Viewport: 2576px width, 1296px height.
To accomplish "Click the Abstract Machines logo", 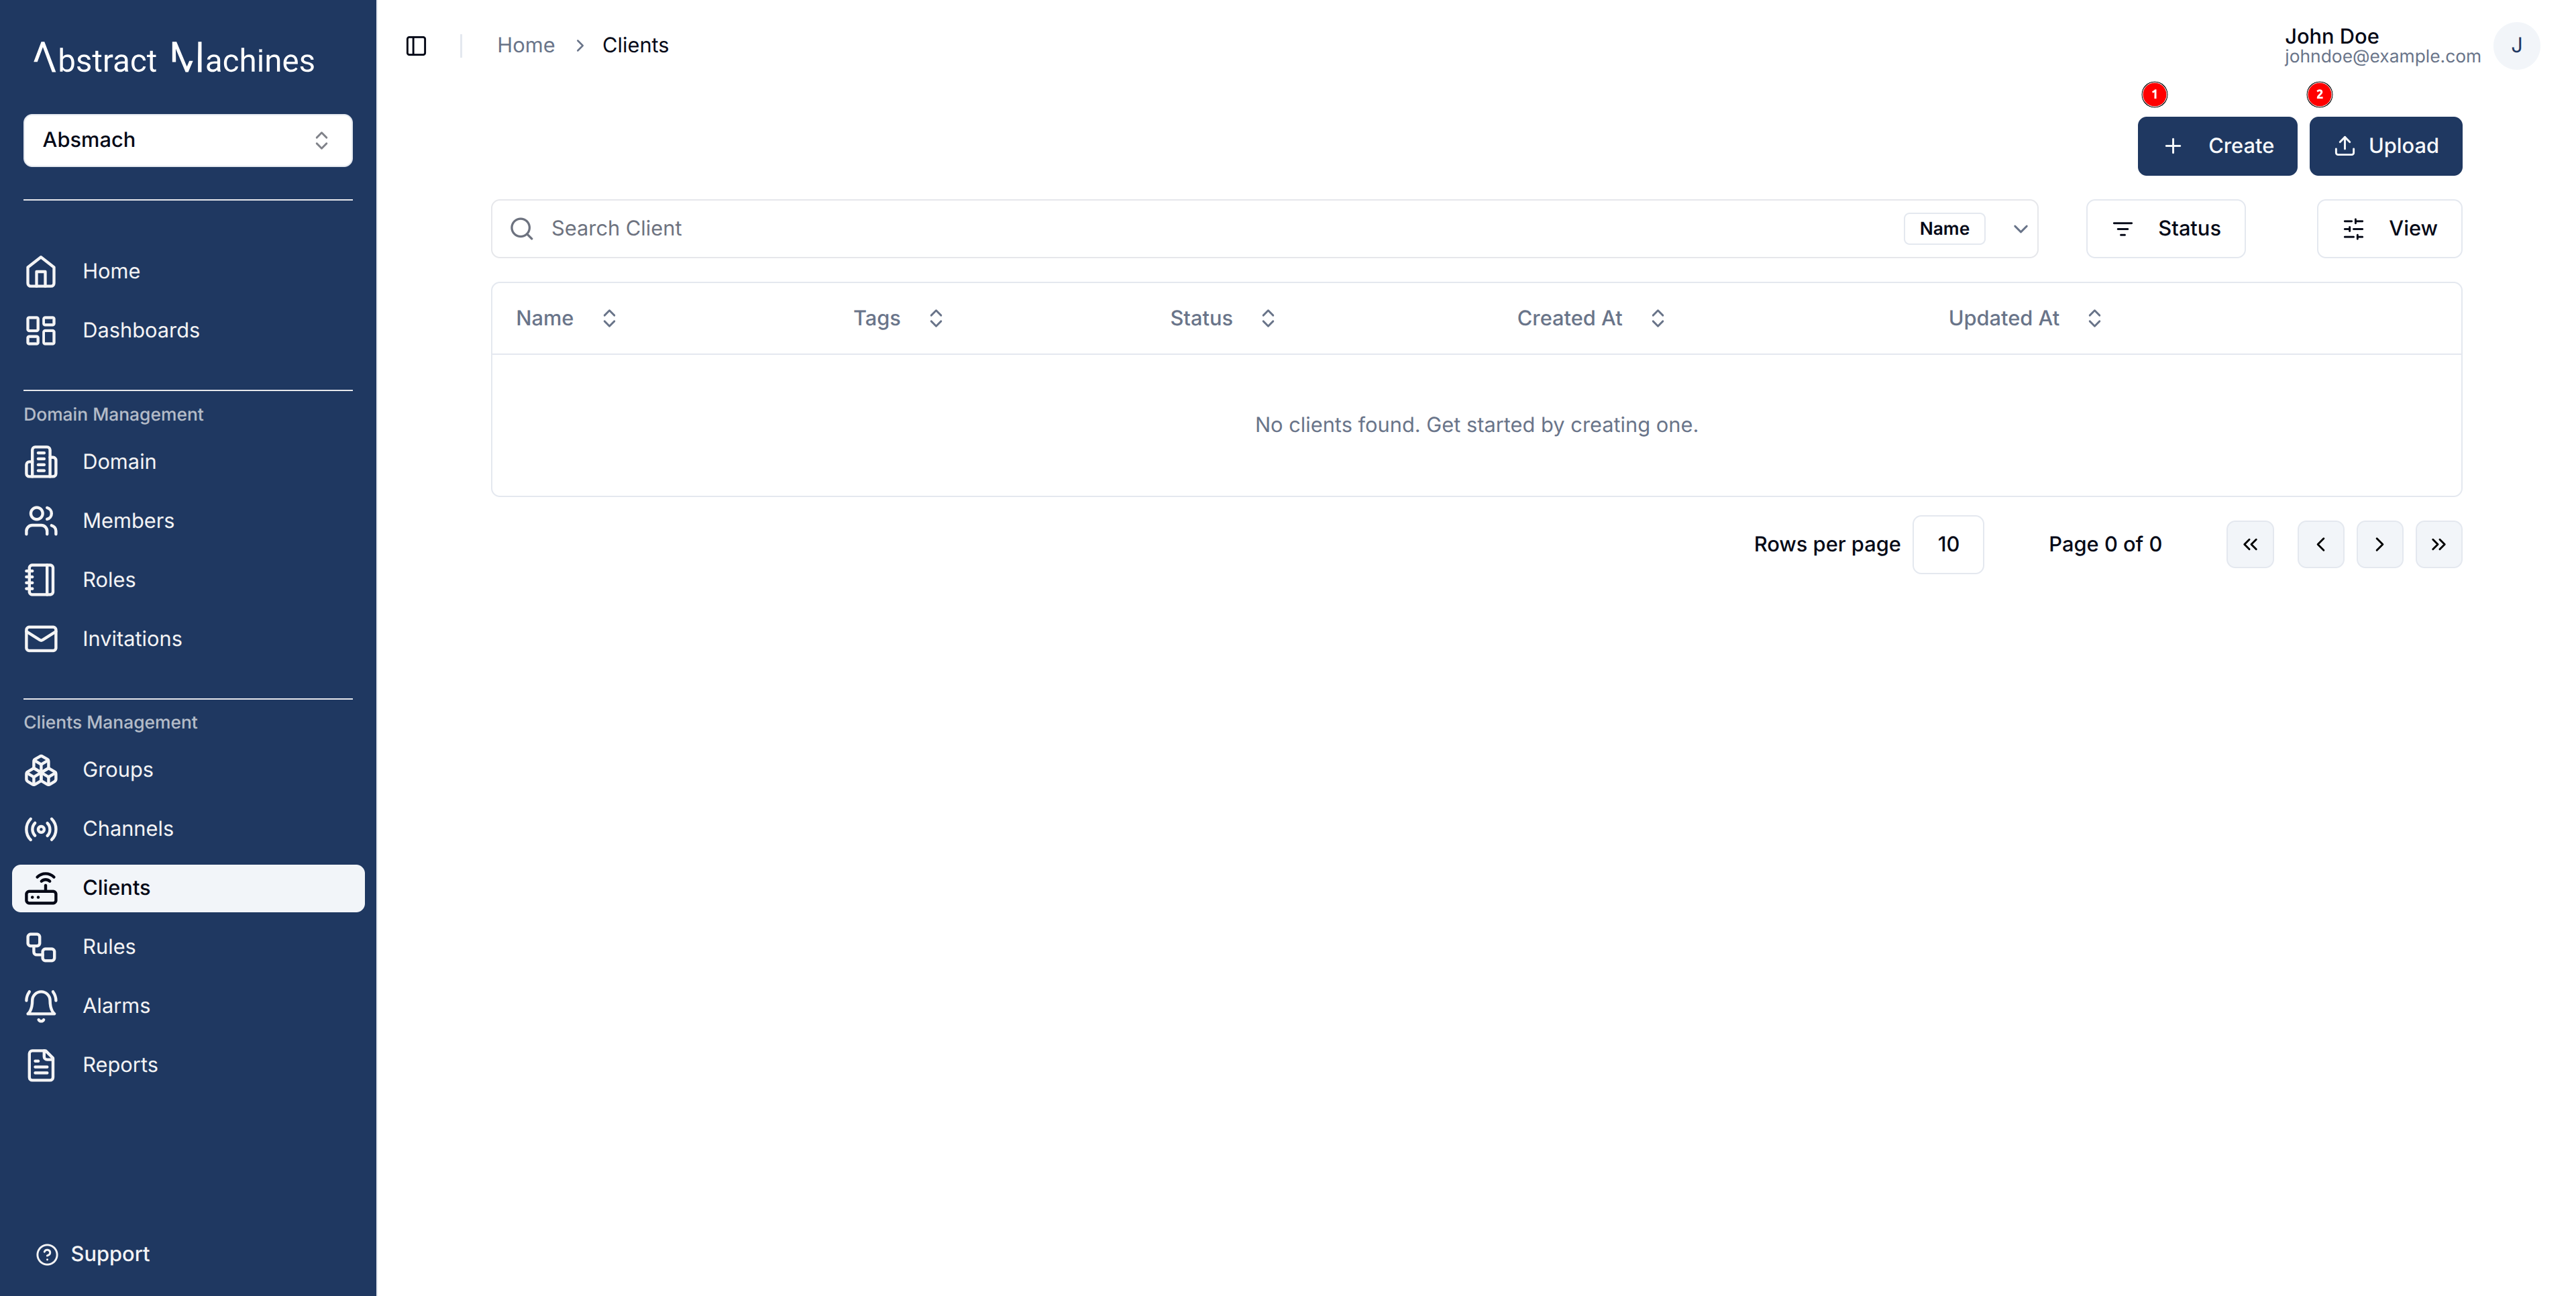I will click(175, 58).
